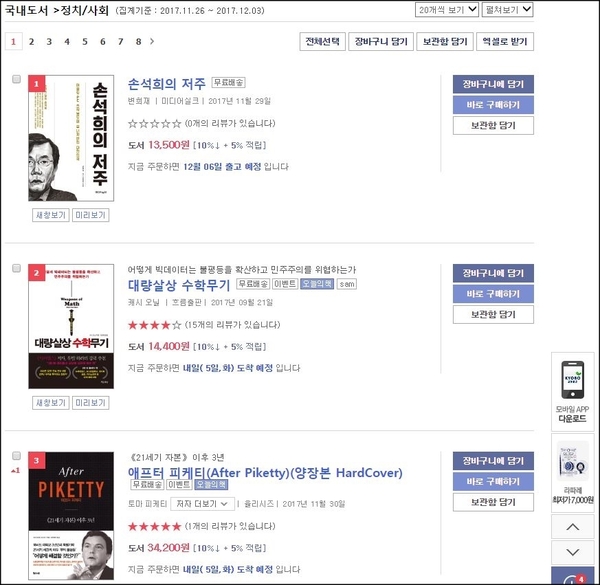
Task: Expand 저자 더보기 author dropdown
Action: 202,504
